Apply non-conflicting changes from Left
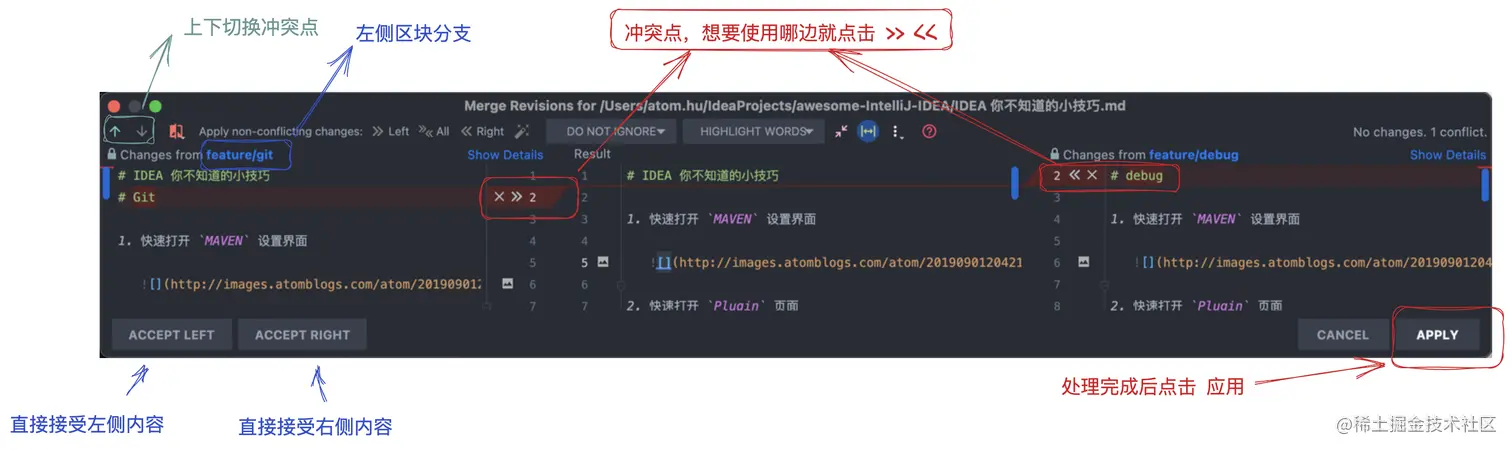The height and width of the screenshot is (450, 1512). tap(391, 131)
